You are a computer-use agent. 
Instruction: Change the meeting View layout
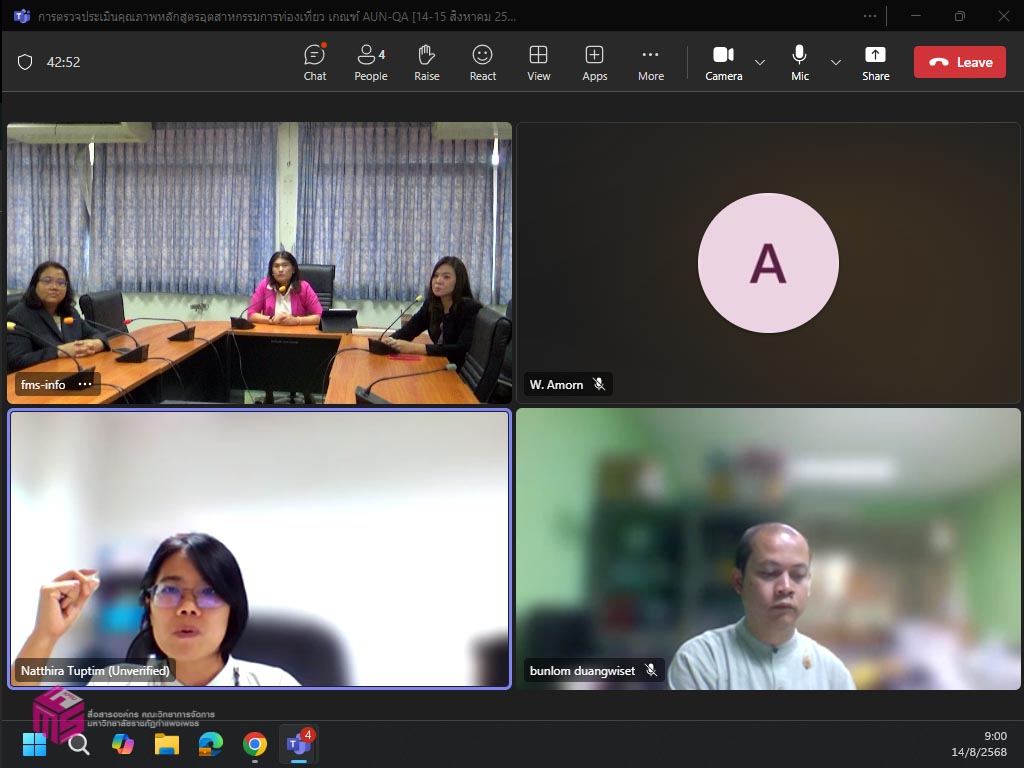[x=539, y=62]
